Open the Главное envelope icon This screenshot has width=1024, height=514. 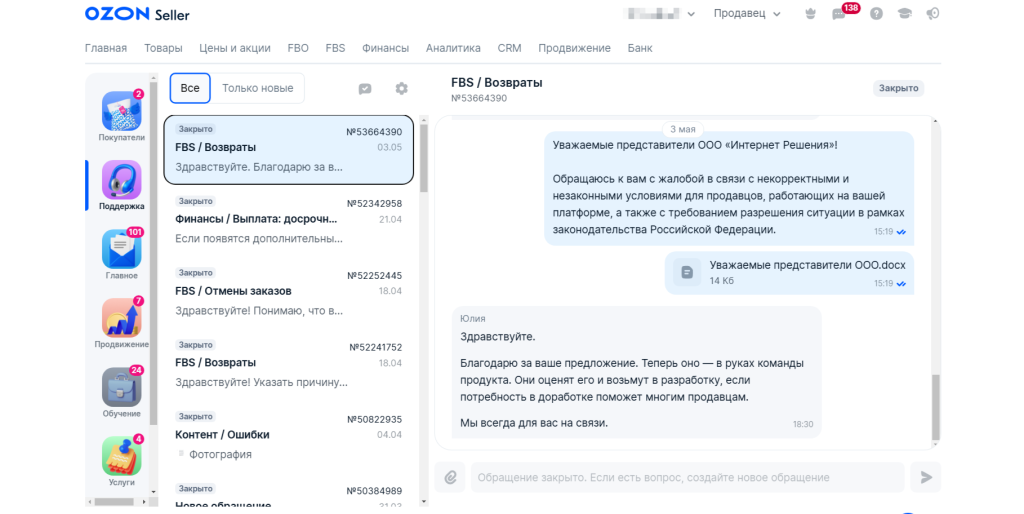pos(121,249)
